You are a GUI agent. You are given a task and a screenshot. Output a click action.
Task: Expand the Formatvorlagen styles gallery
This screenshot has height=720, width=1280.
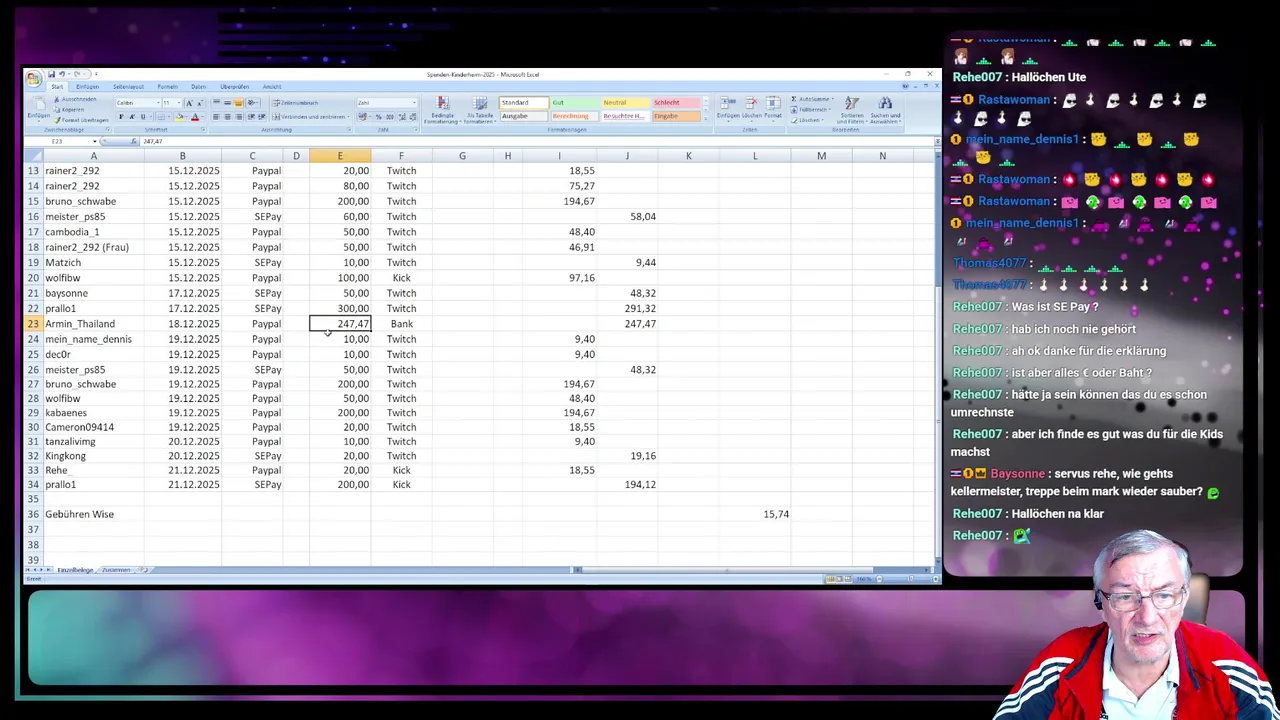coord(705,119)
